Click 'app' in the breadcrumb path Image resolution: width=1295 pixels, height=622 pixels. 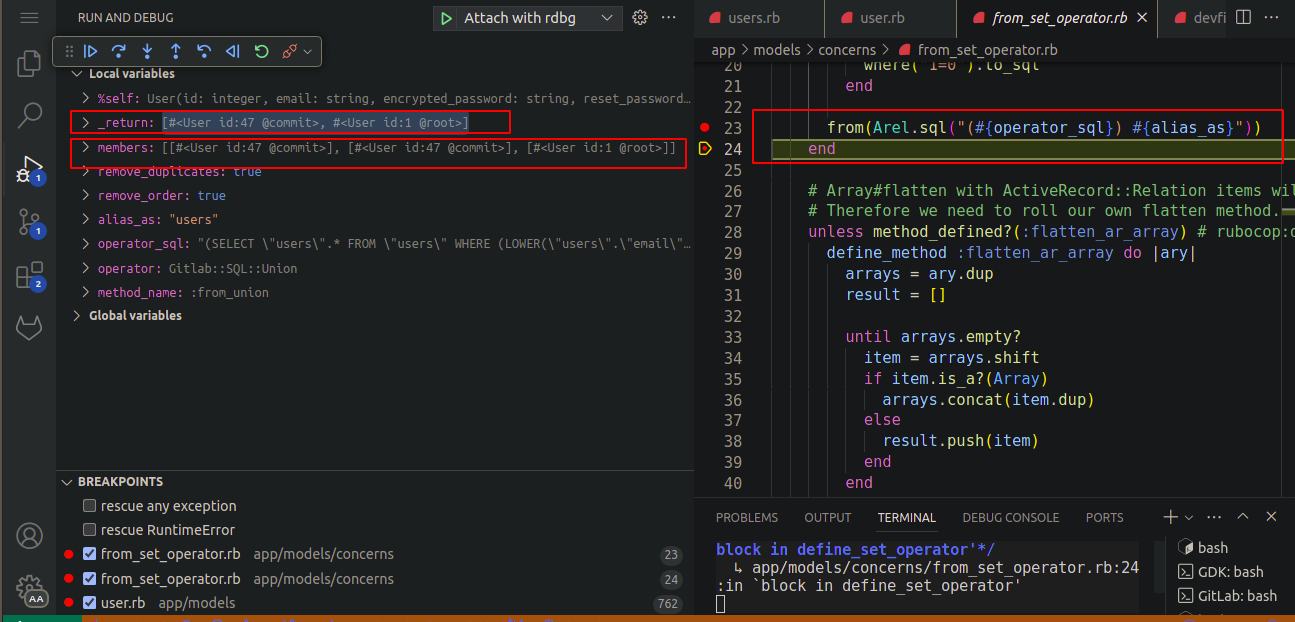(724, 50)
